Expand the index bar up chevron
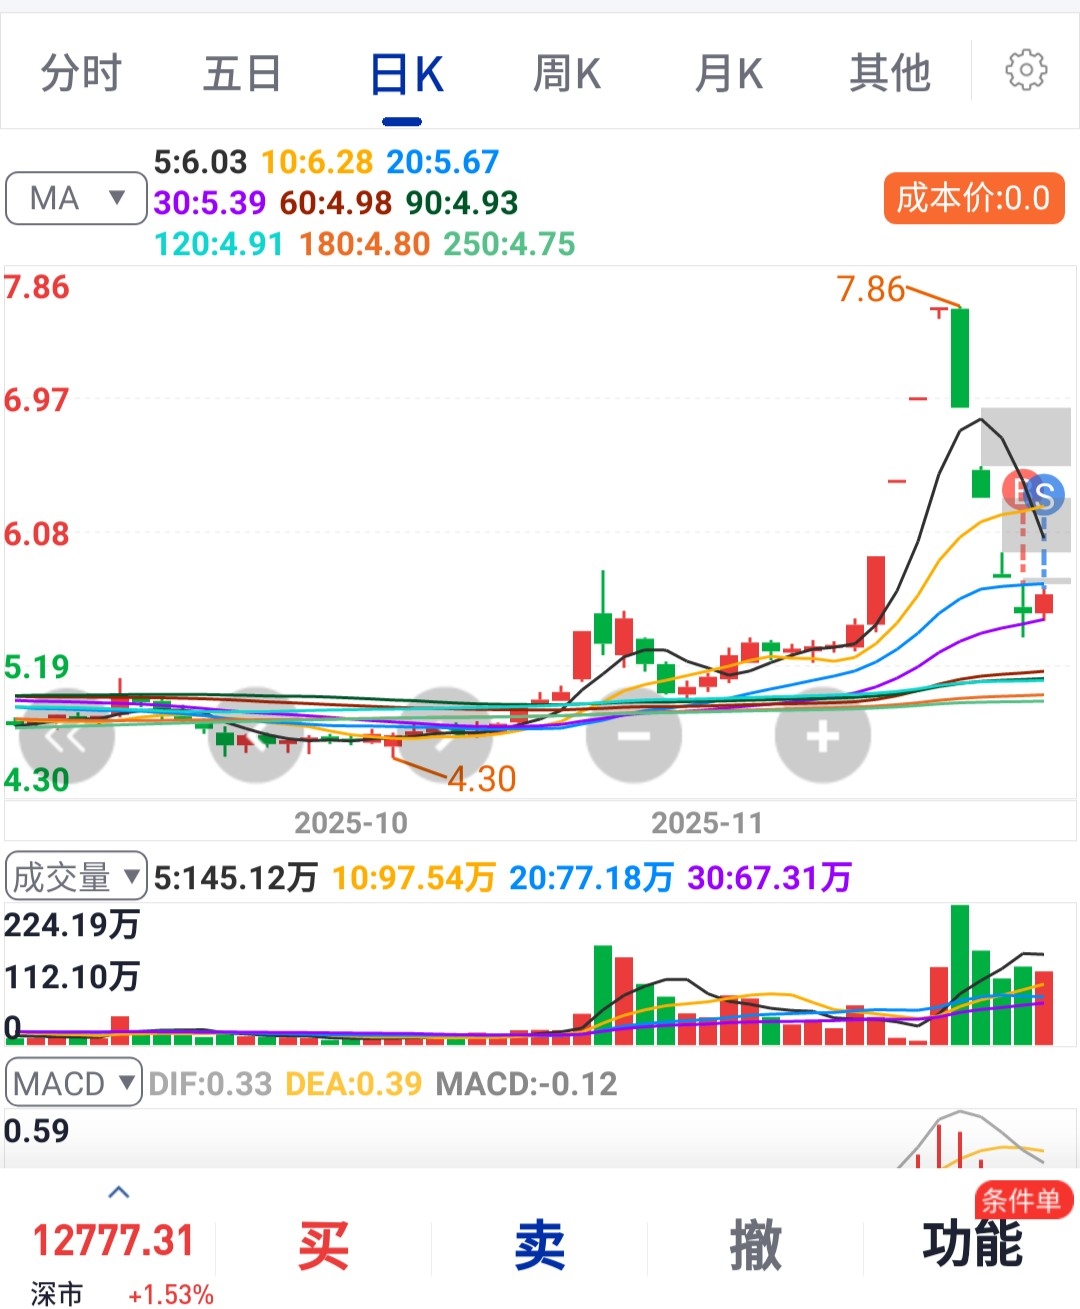 point(119,1192)
